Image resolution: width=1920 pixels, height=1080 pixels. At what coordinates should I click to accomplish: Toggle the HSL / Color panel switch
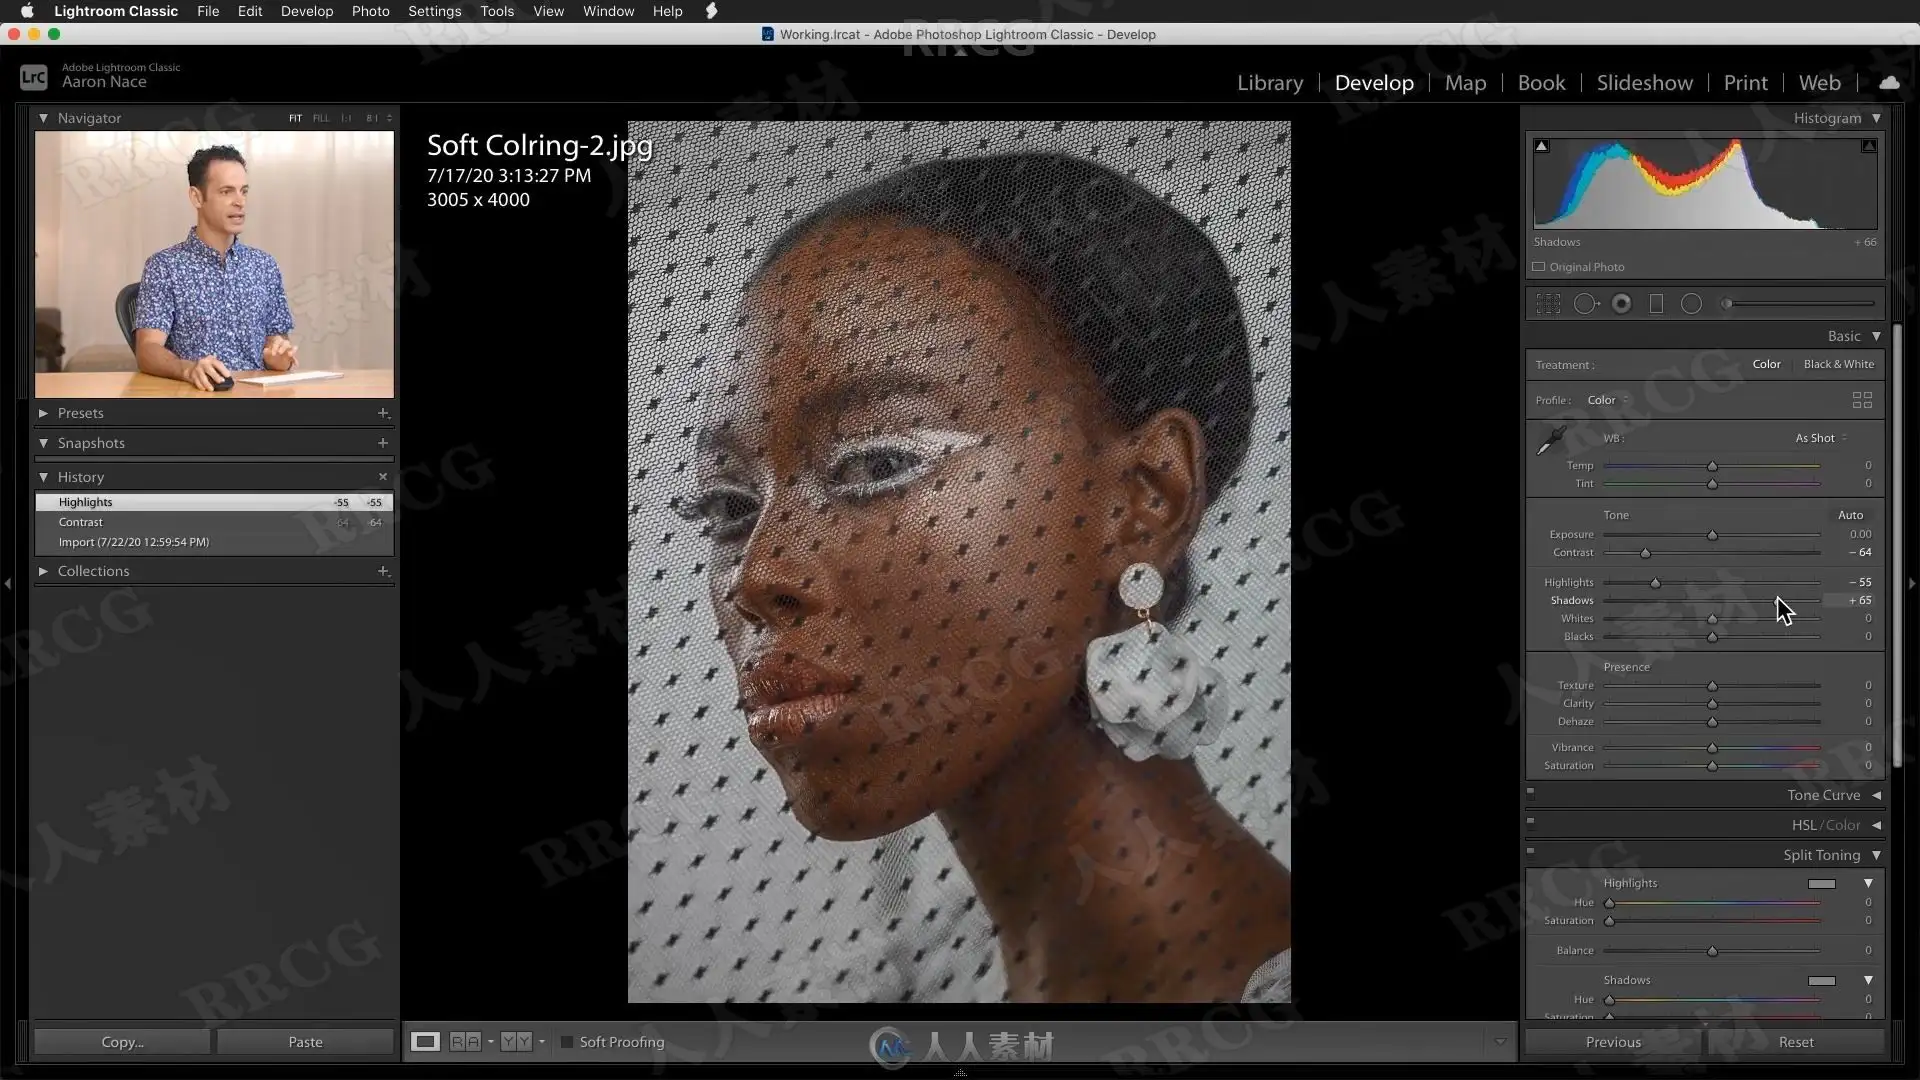tap(1531, 822)
